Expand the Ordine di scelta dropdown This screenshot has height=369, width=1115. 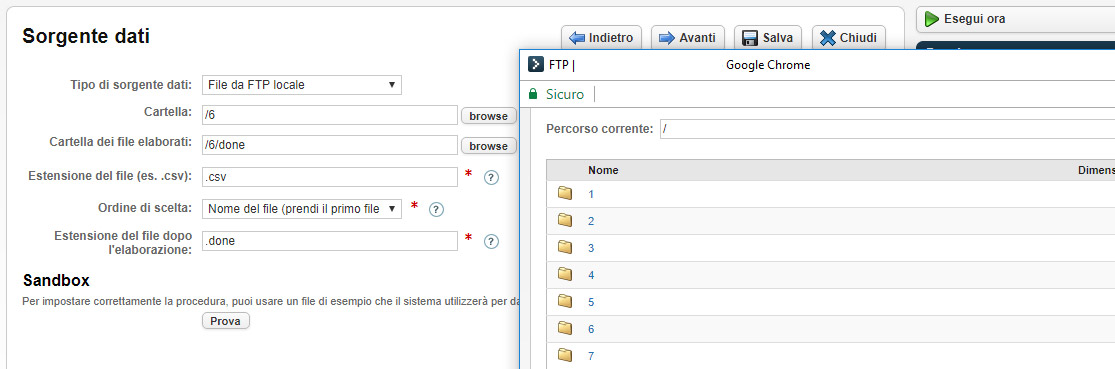coord(302,209)
